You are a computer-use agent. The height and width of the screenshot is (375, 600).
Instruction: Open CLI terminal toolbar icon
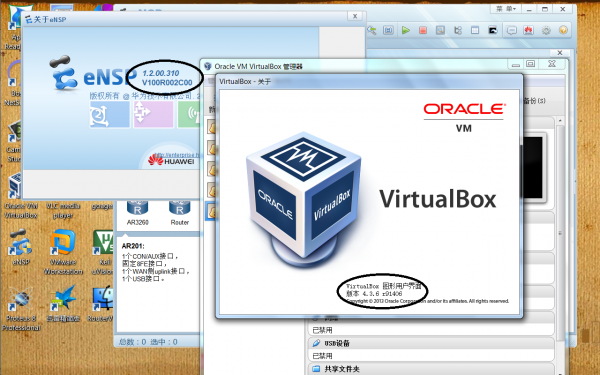[x=492, y=30]
